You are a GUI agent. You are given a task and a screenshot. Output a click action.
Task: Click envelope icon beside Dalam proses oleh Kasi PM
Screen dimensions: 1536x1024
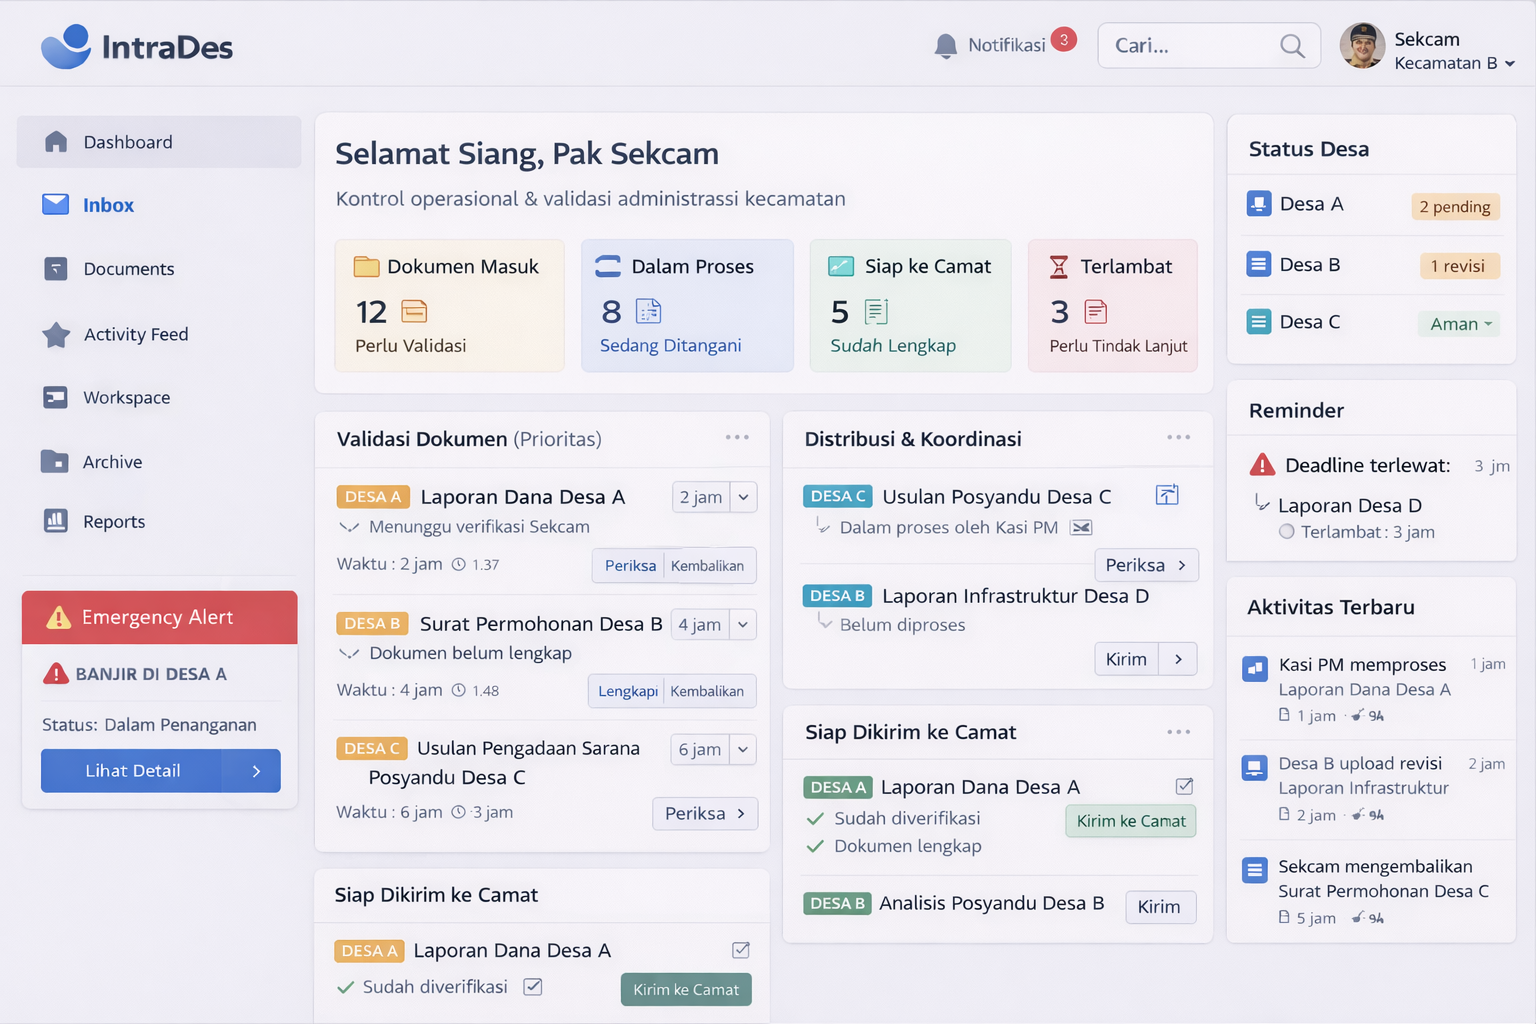tap(1081, 528)
